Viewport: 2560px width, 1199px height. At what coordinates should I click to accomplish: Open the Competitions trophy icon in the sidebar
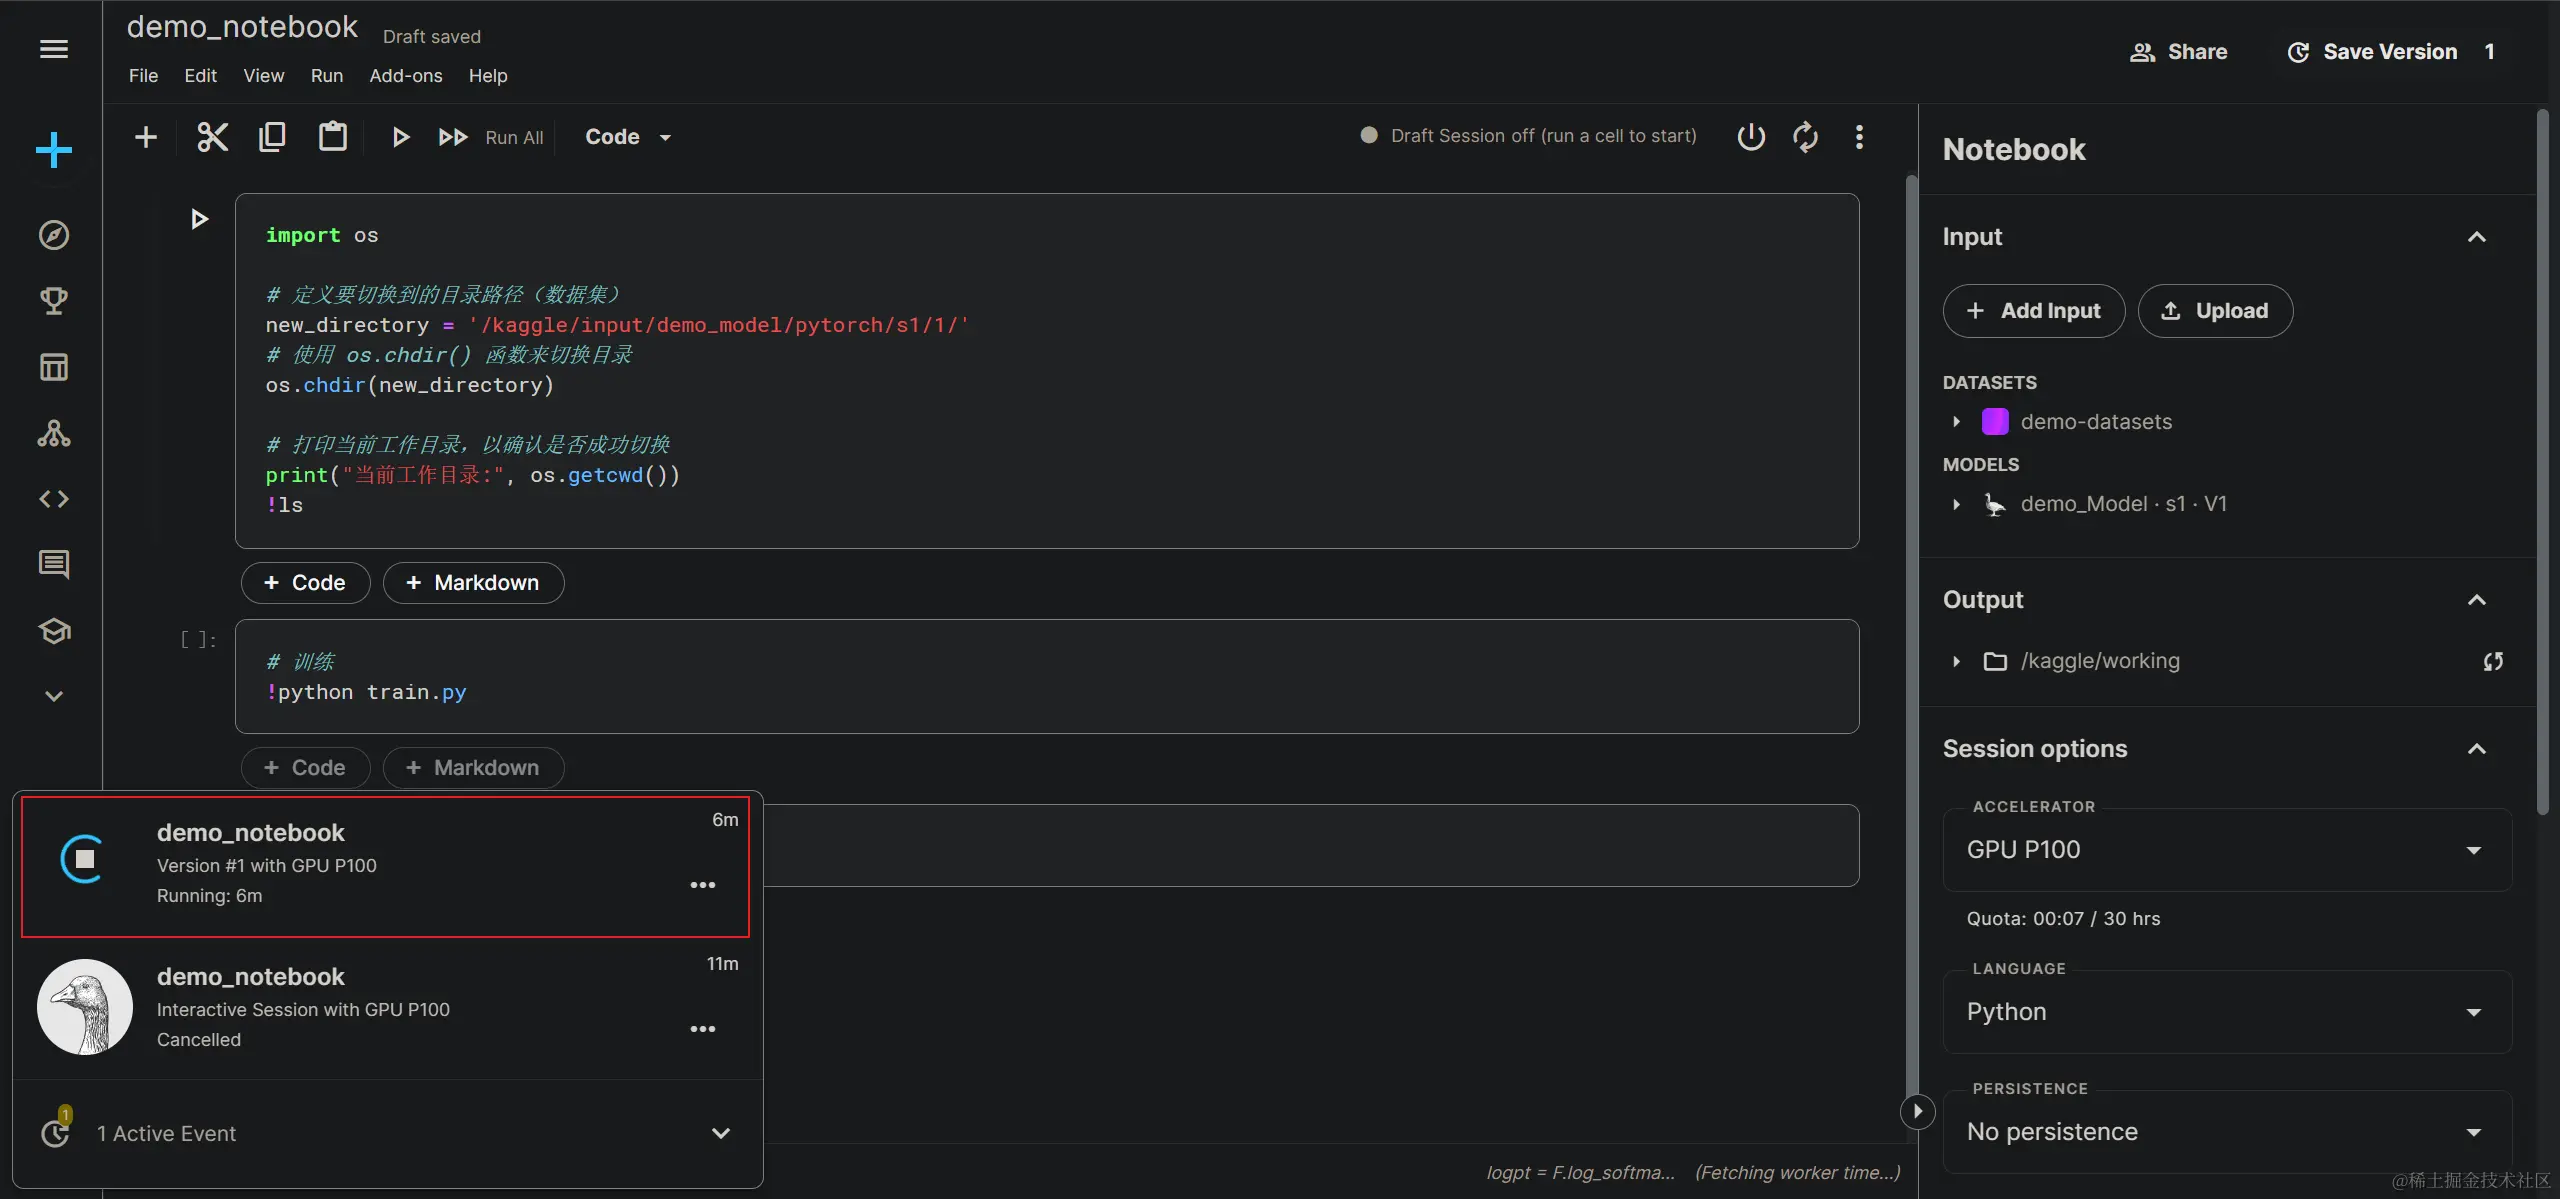click(x=54, y=301)
